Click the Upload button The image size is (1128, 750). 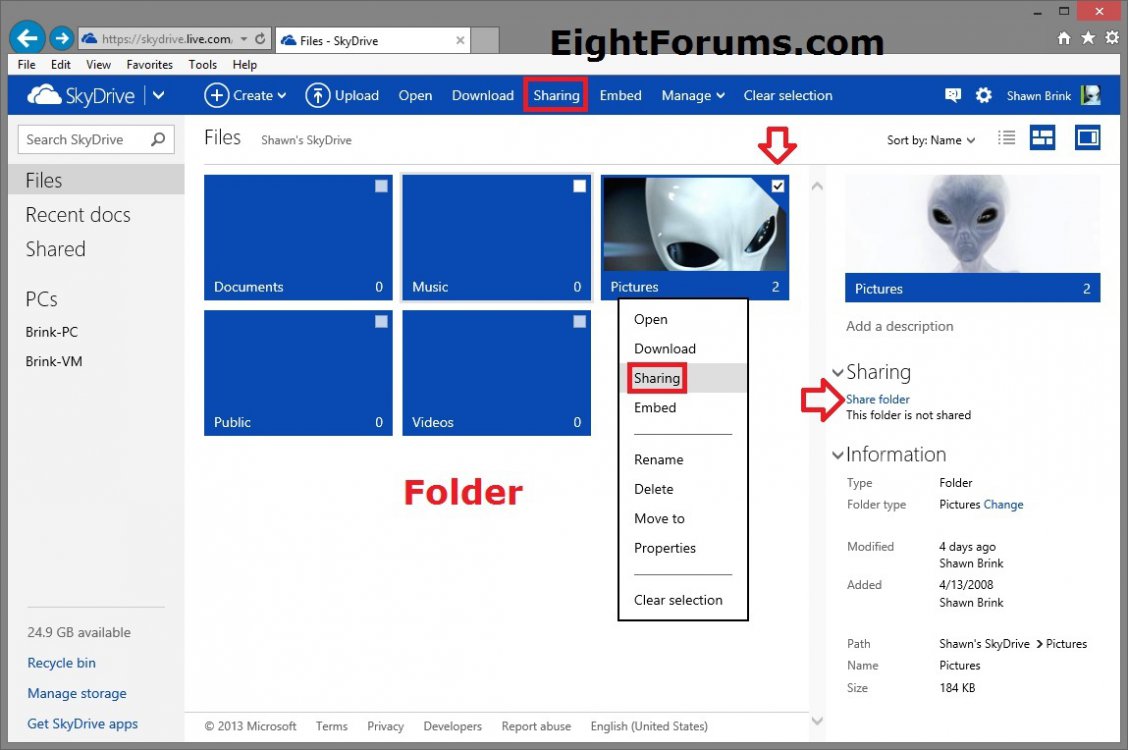coord(342,95)
